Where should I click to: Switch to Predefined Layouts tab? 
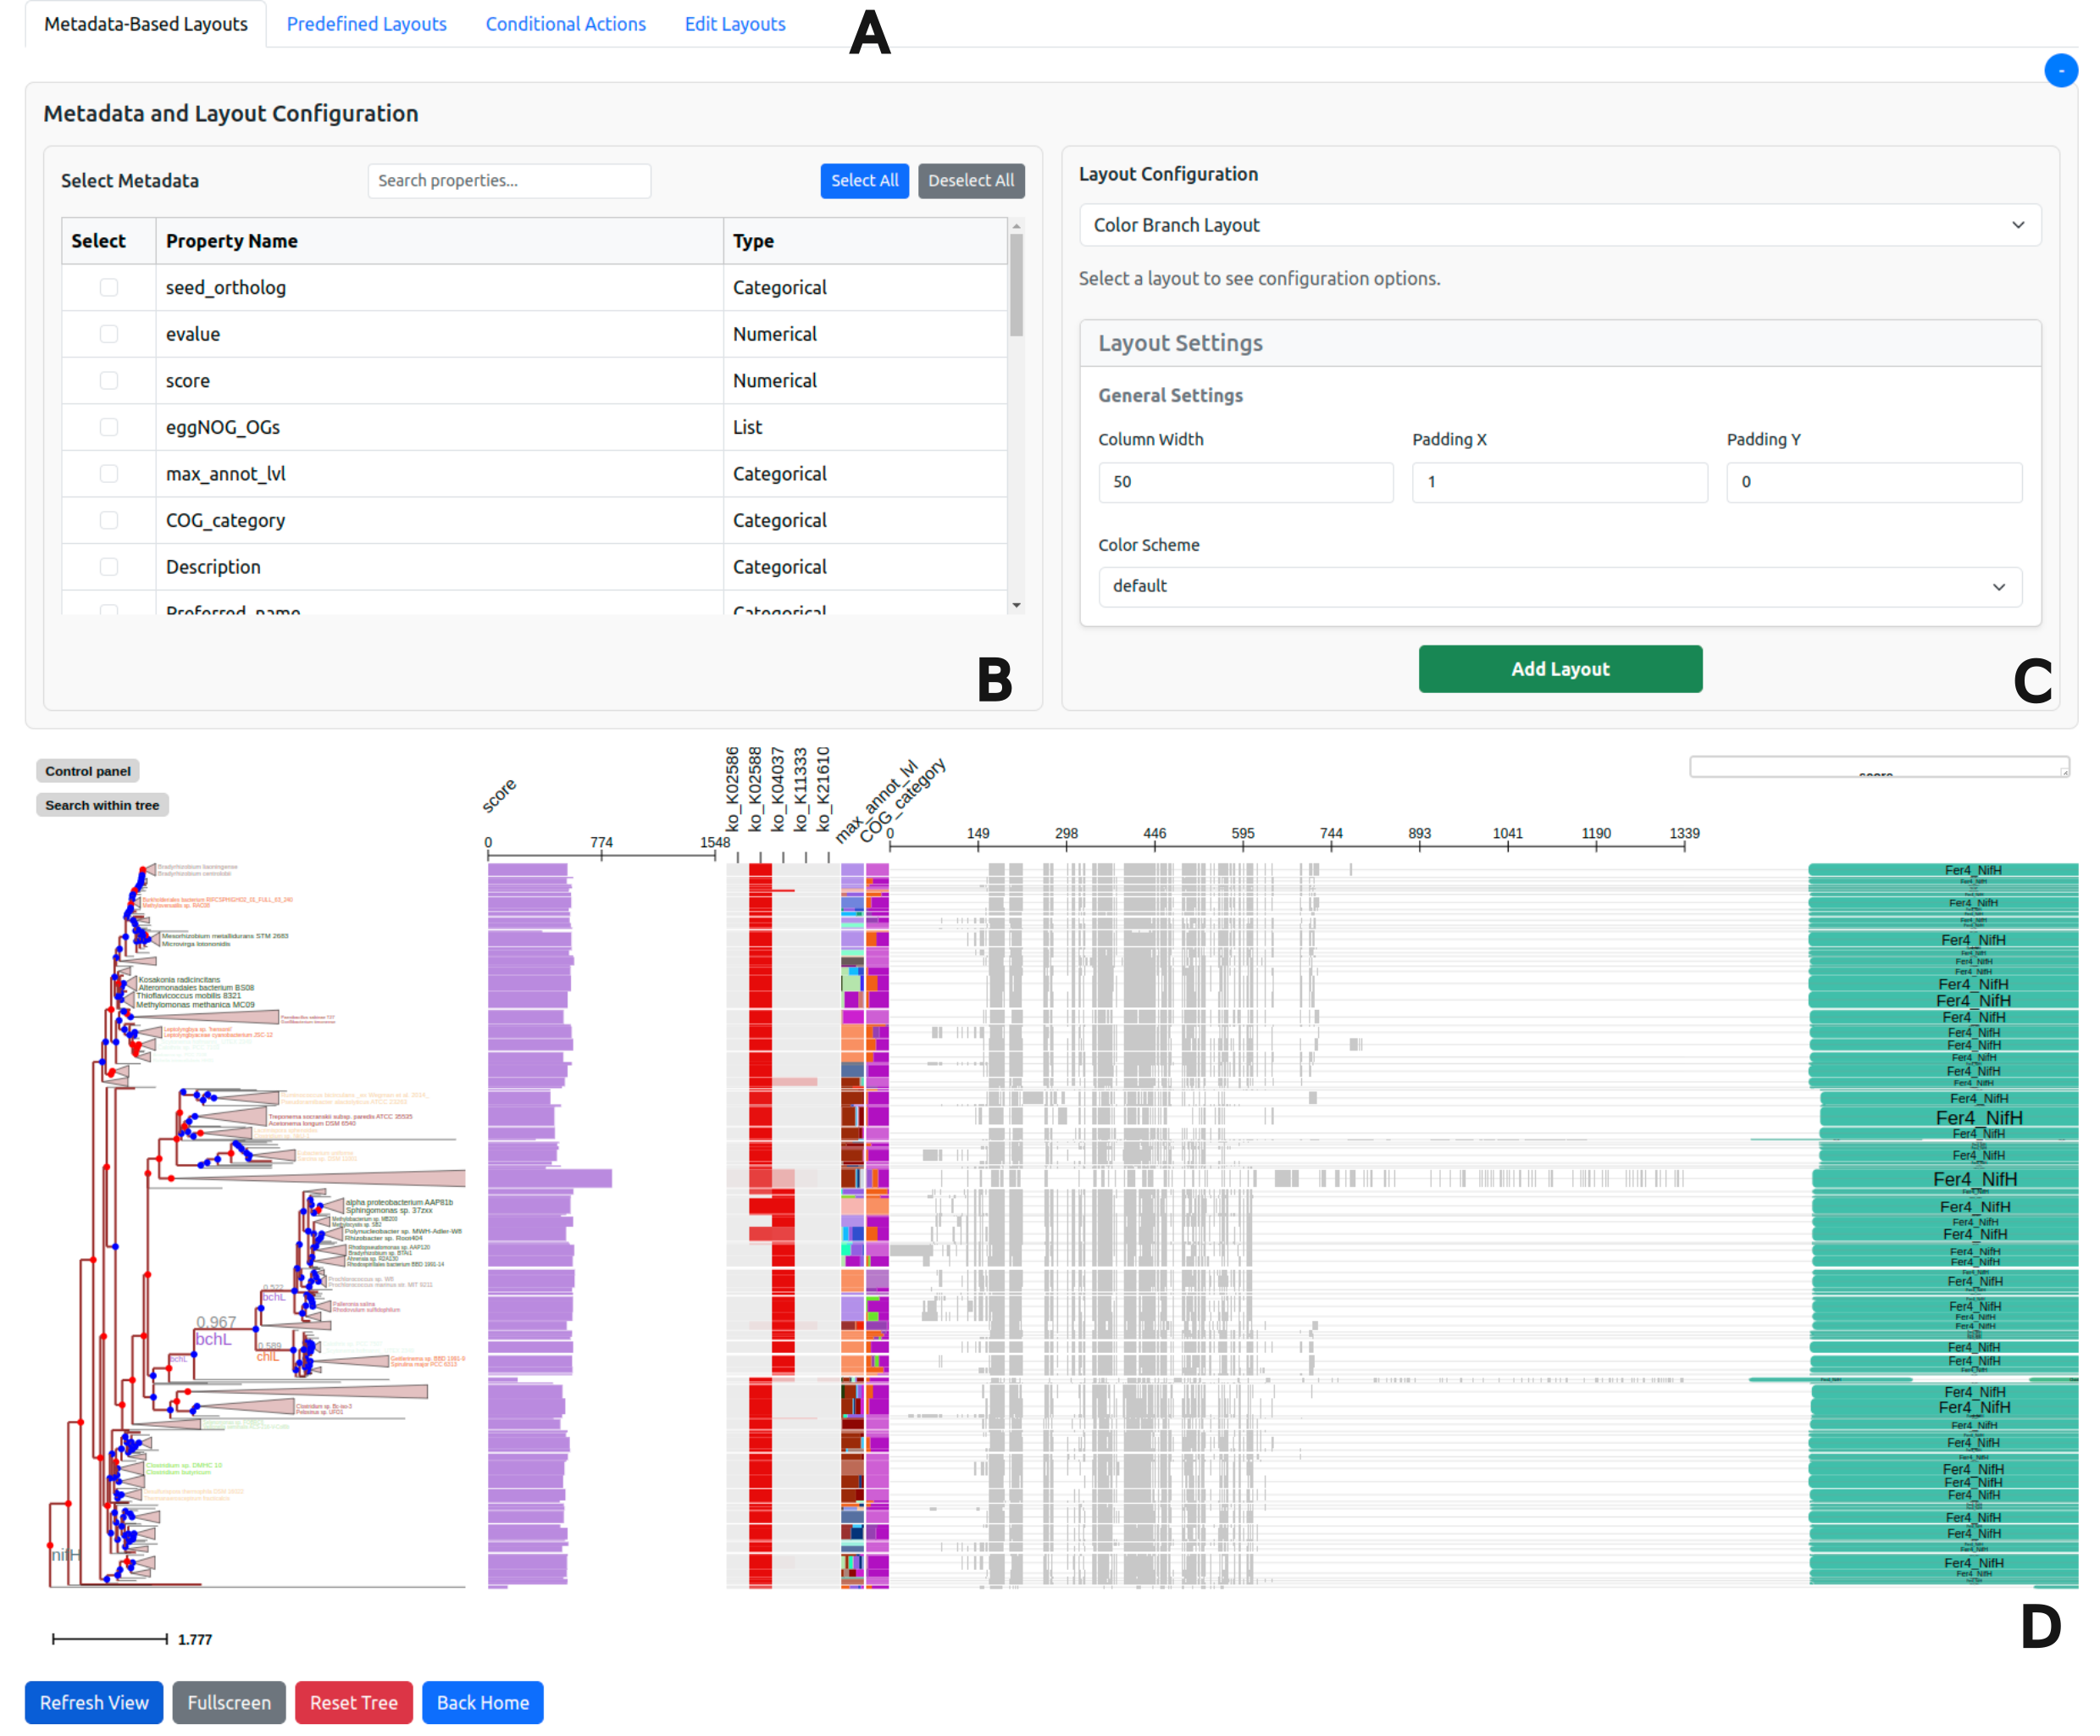[366, 24]
